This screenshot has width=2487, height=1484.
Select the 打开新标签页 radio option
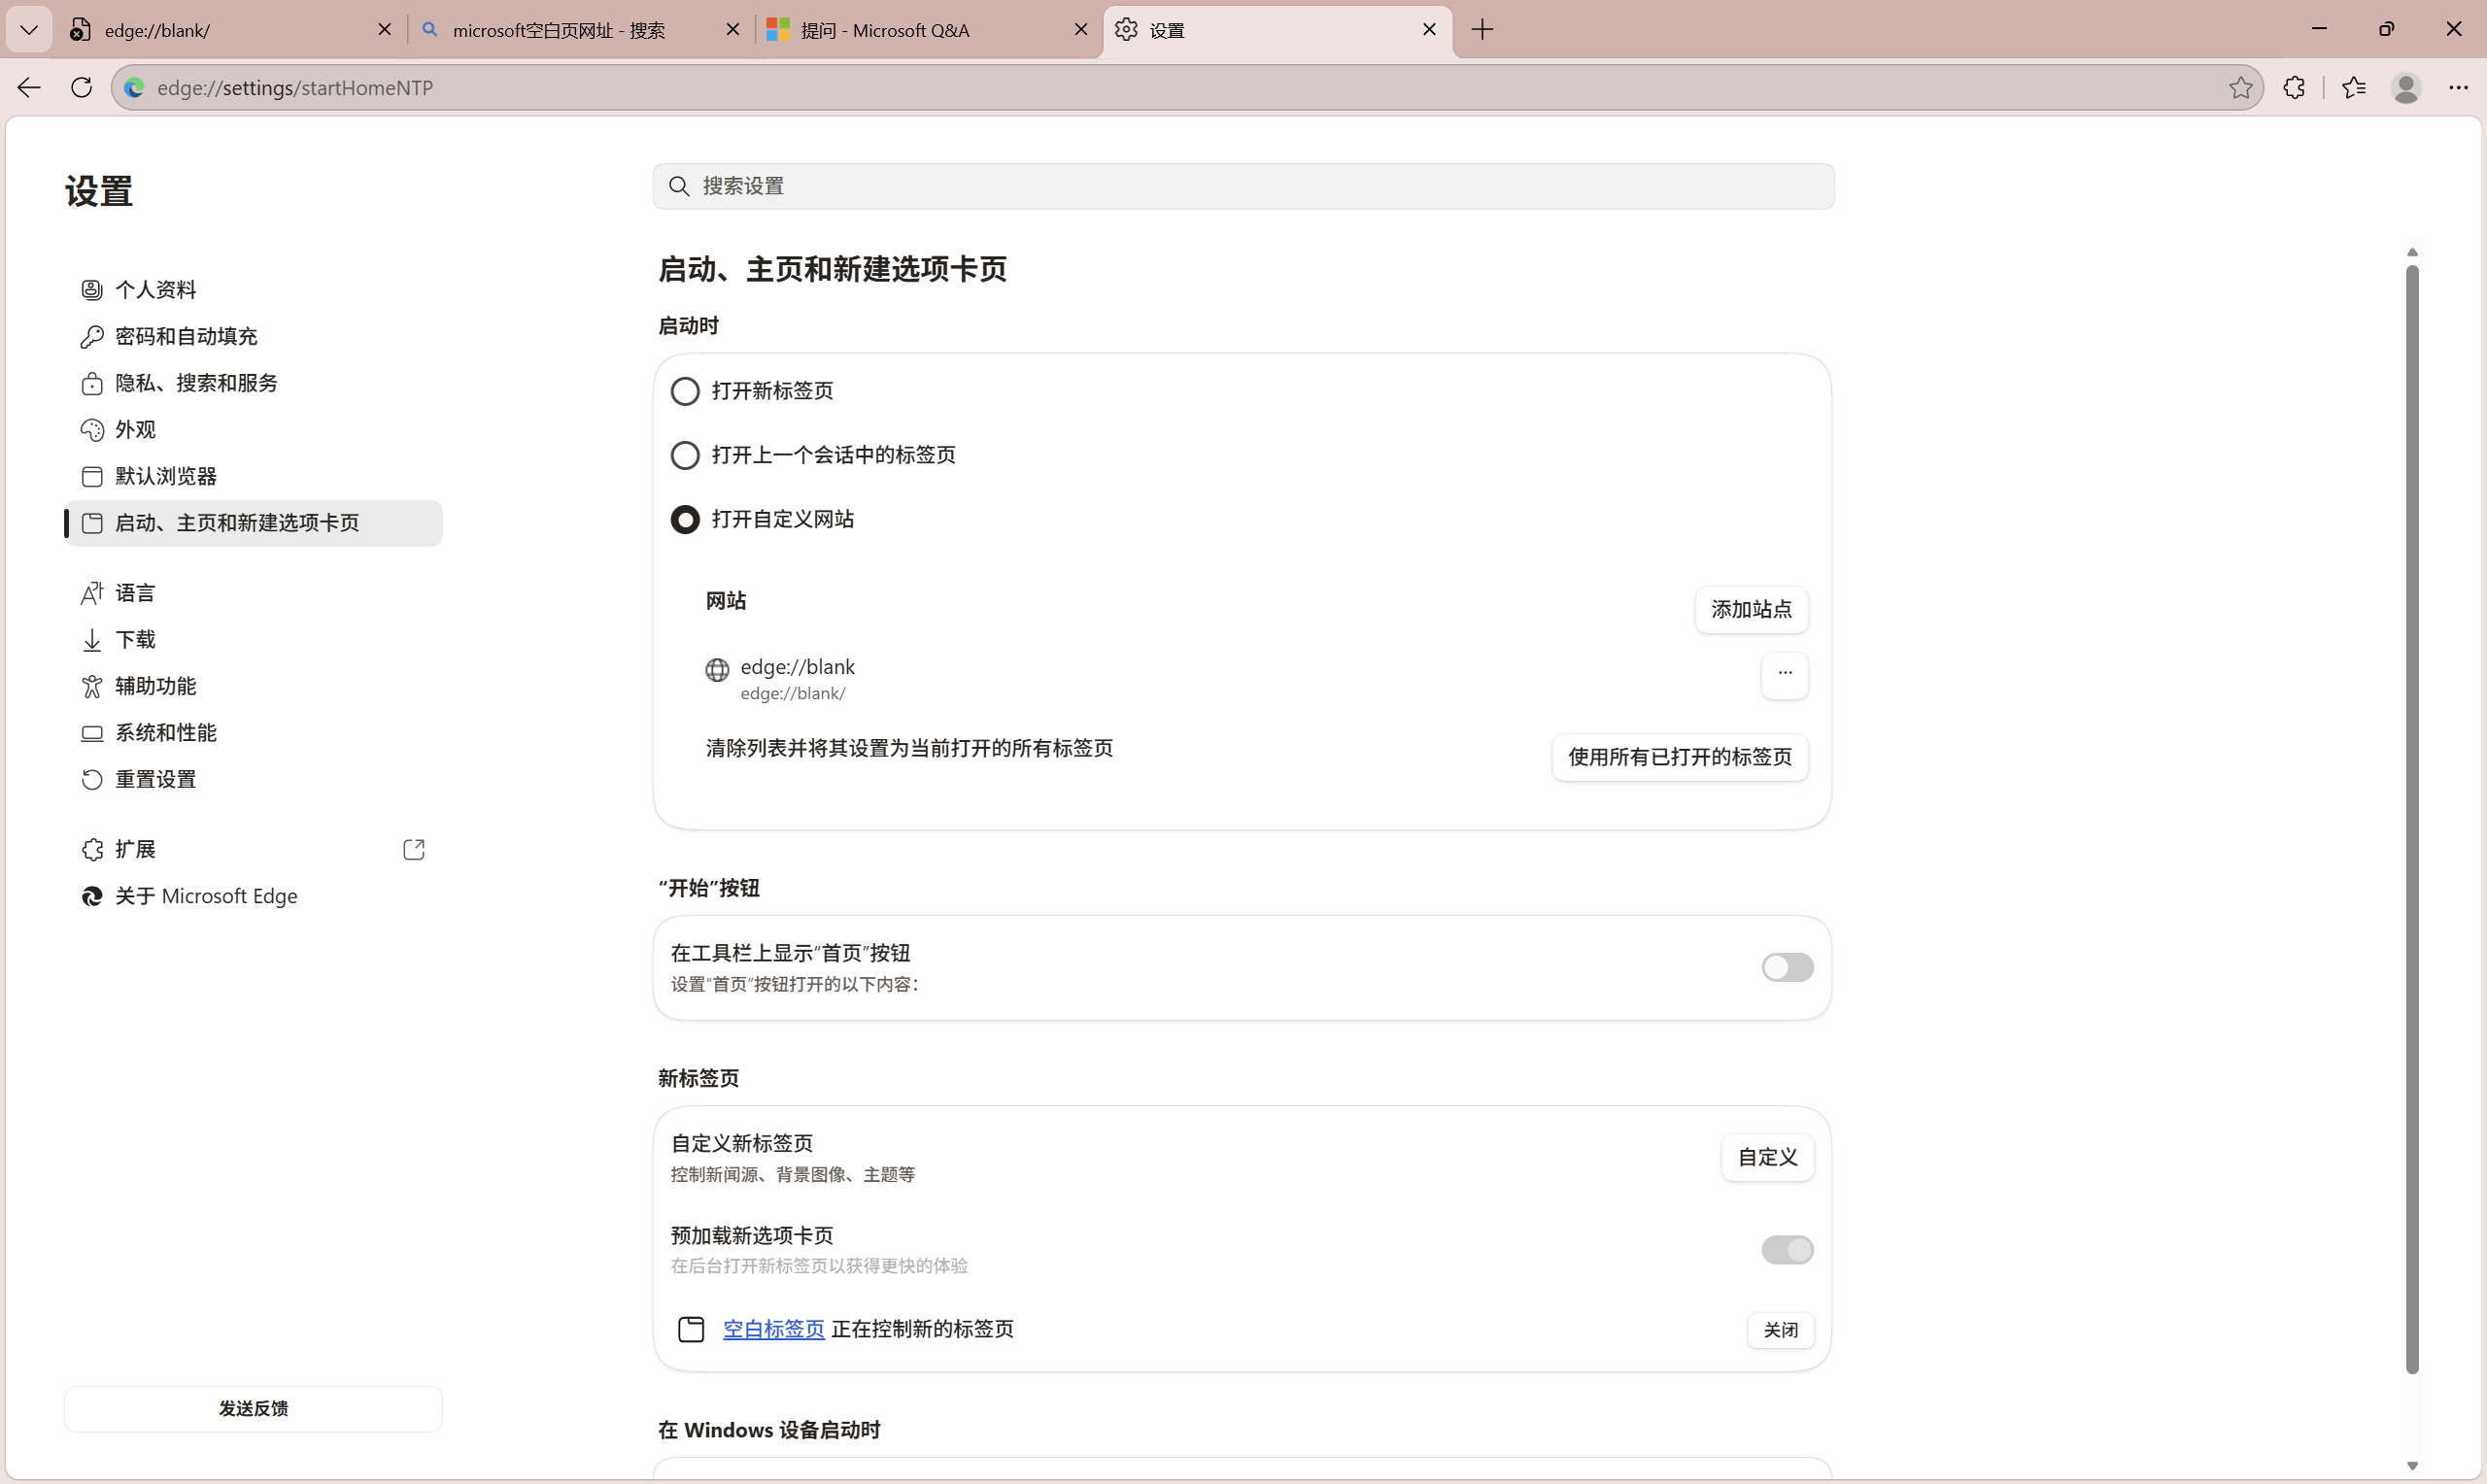(685, 391)
